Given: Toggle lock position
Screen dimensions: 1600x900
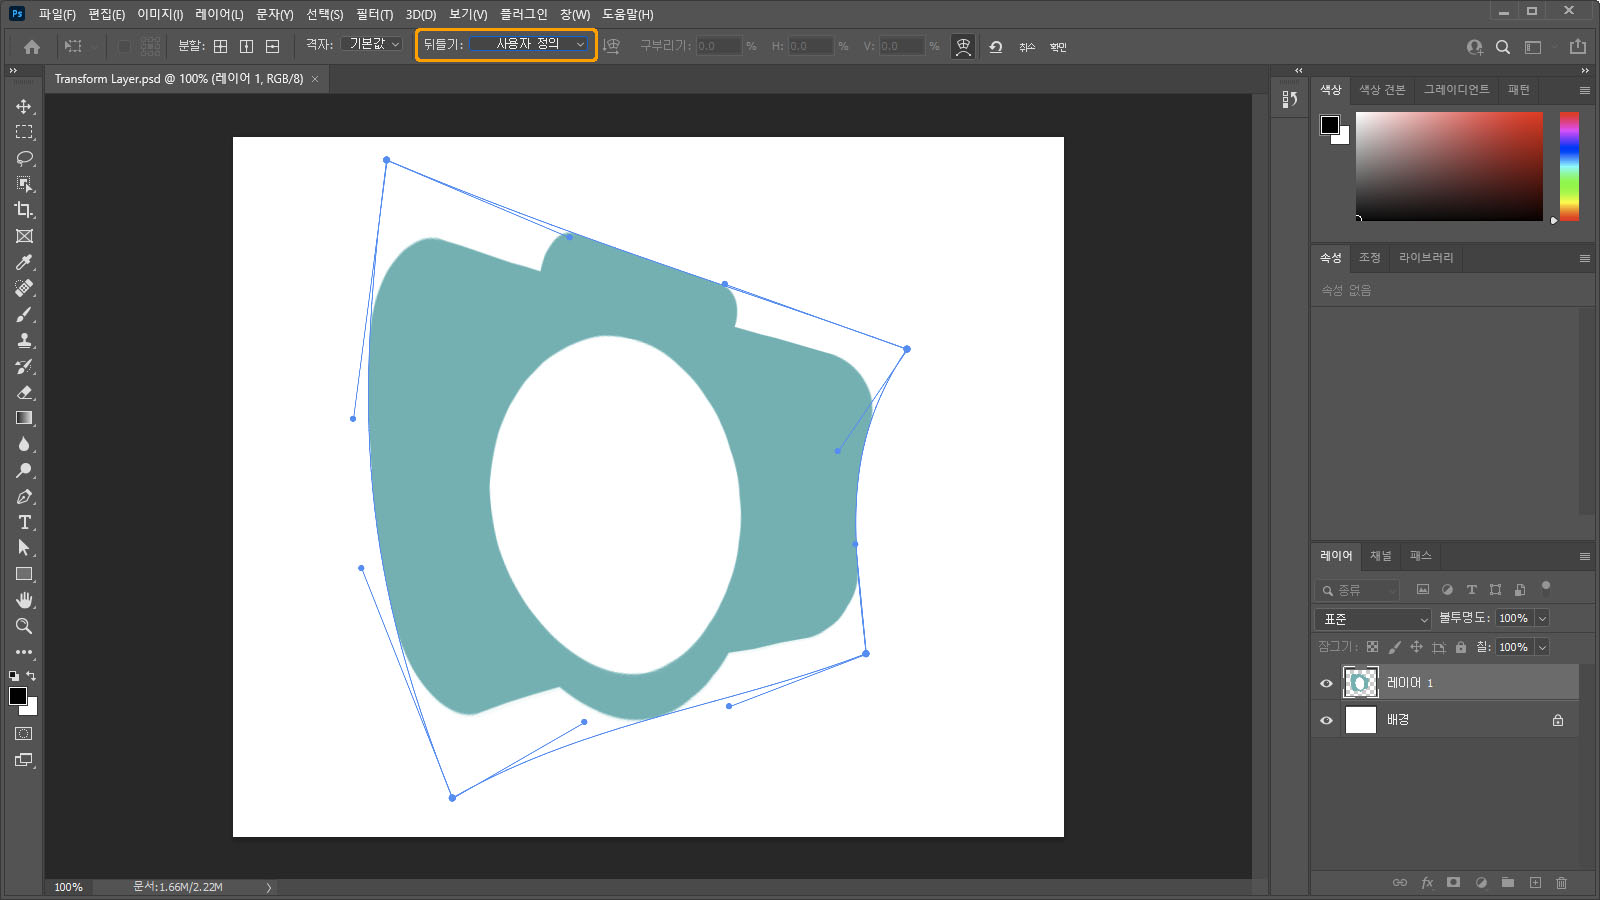Looking at the screenshot, I should click(x=1416, y=647).
